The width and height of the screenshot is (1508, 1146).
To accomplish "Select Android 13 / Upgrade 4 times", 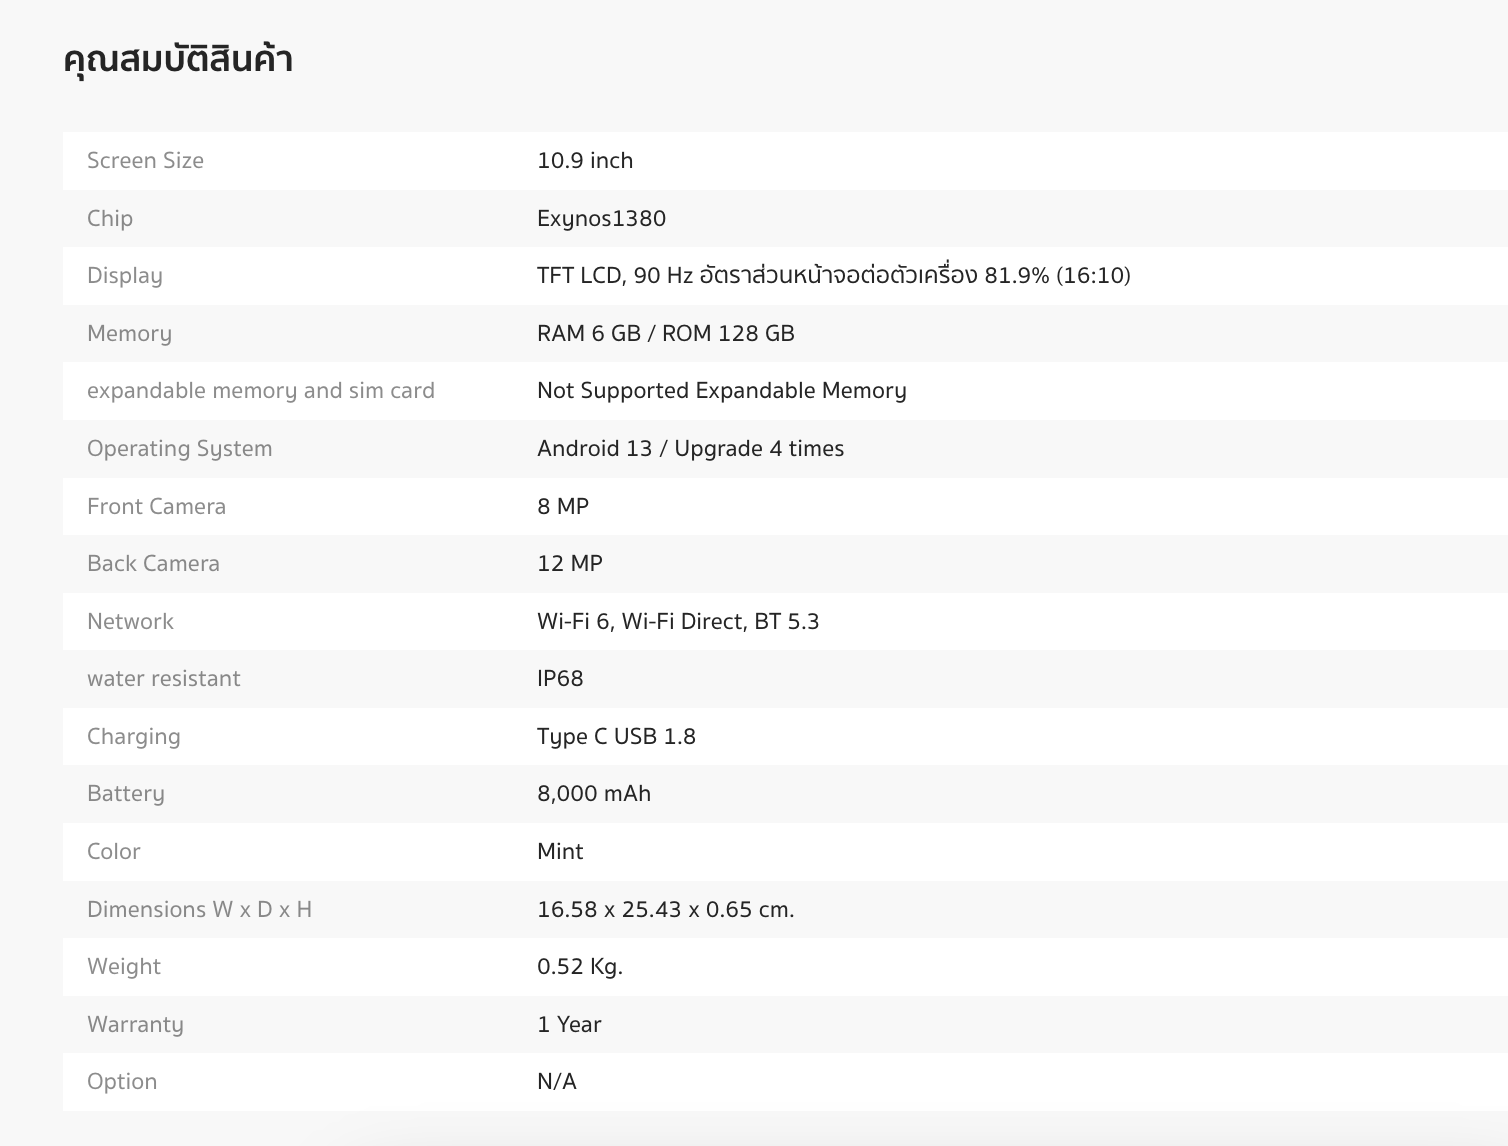I will pos(690,448).
